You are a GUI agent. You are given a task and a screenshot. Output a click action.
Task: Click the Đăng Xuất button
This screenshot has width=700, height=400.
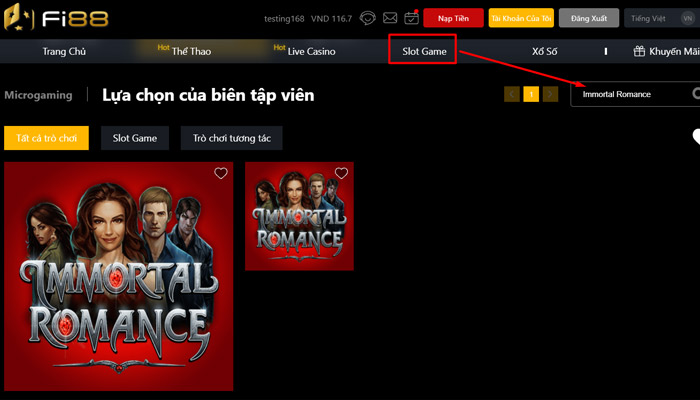[589, 18]
